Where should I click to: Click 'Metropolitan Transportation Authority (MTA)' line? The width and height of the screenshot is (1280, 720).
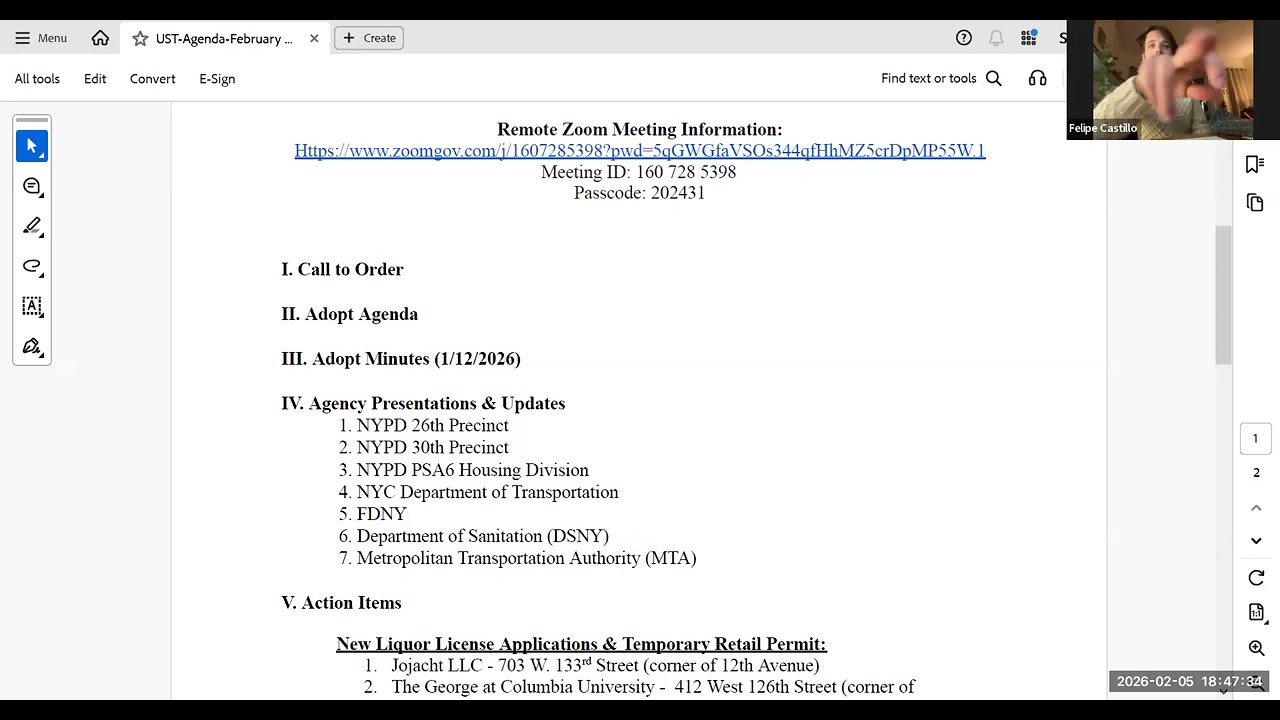click(x=527, y=558)
